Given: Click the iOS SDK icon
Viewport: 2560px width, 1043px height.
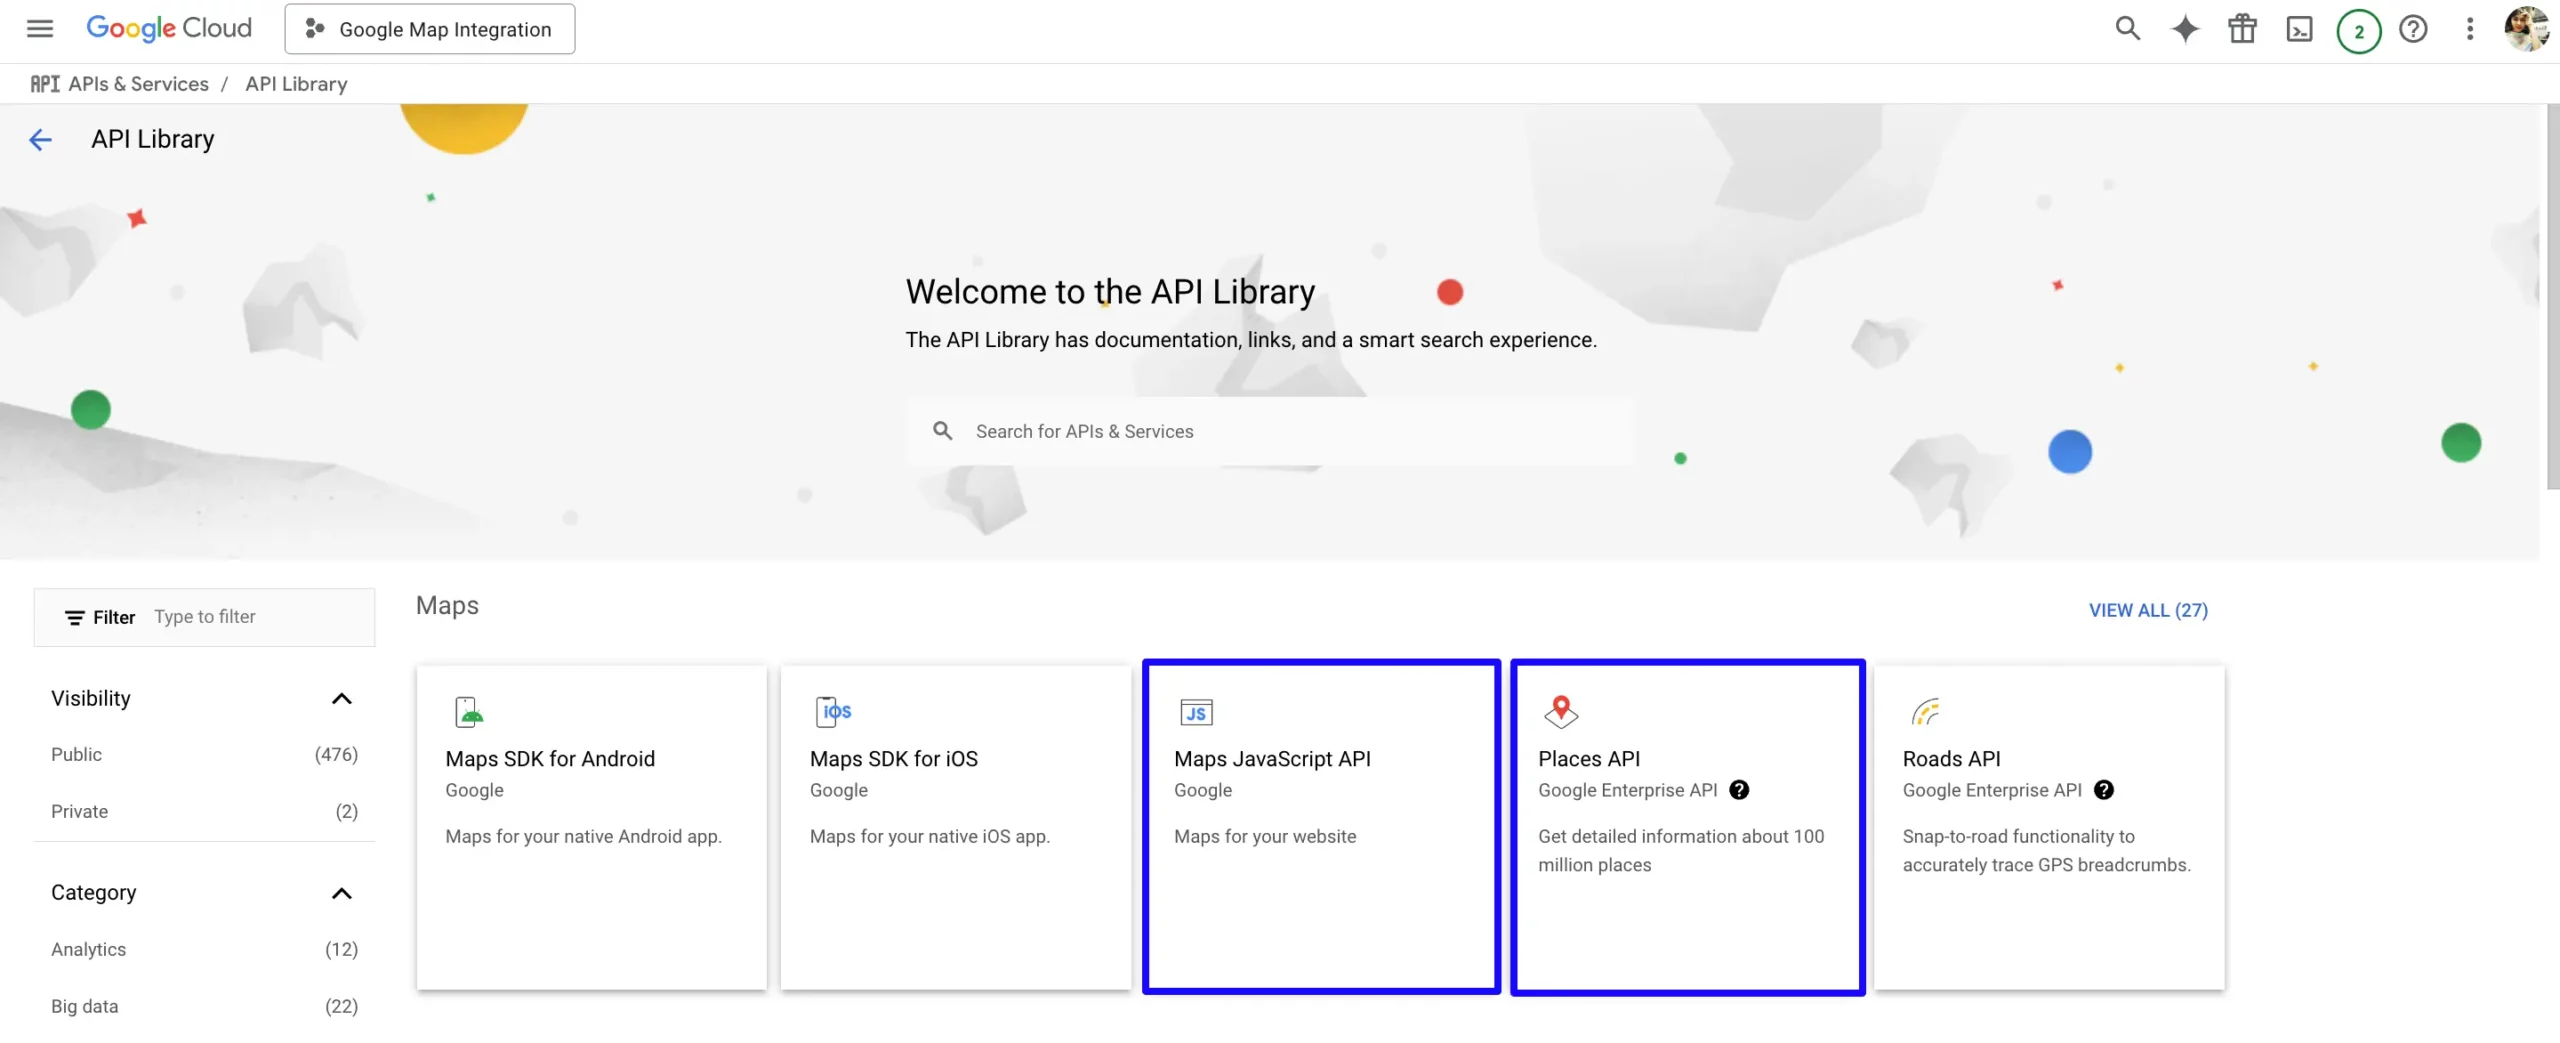Looking at the screenshot, I should pos(833,712).
